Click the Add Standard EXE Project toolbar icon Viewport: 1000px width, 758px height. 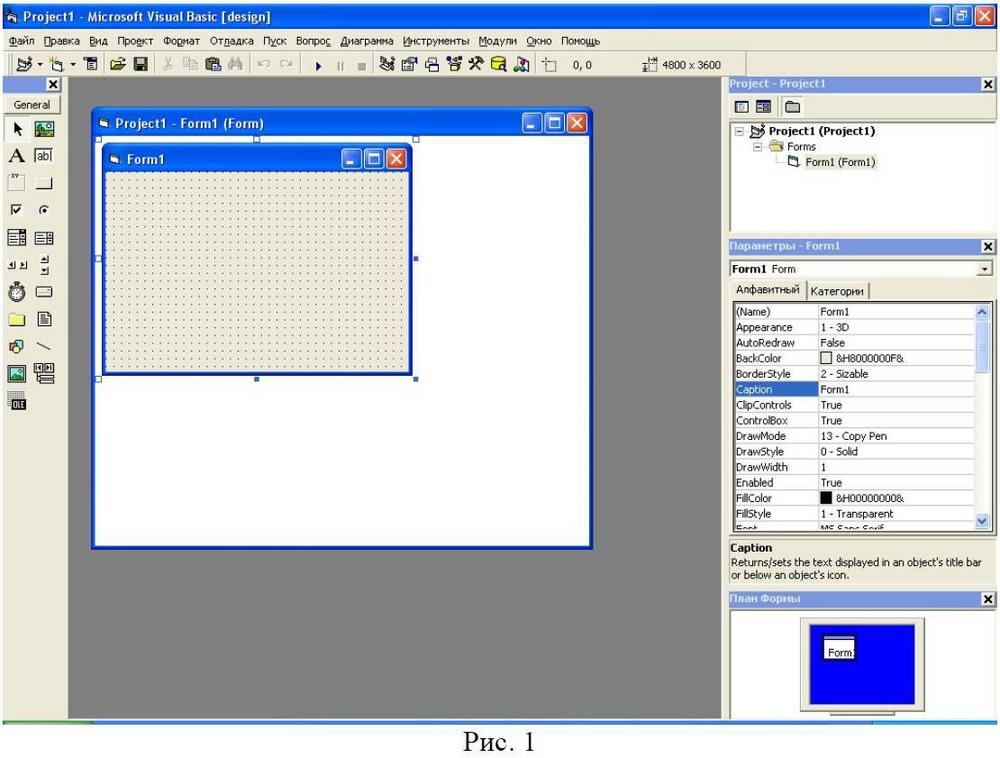(x=24, y=64)
